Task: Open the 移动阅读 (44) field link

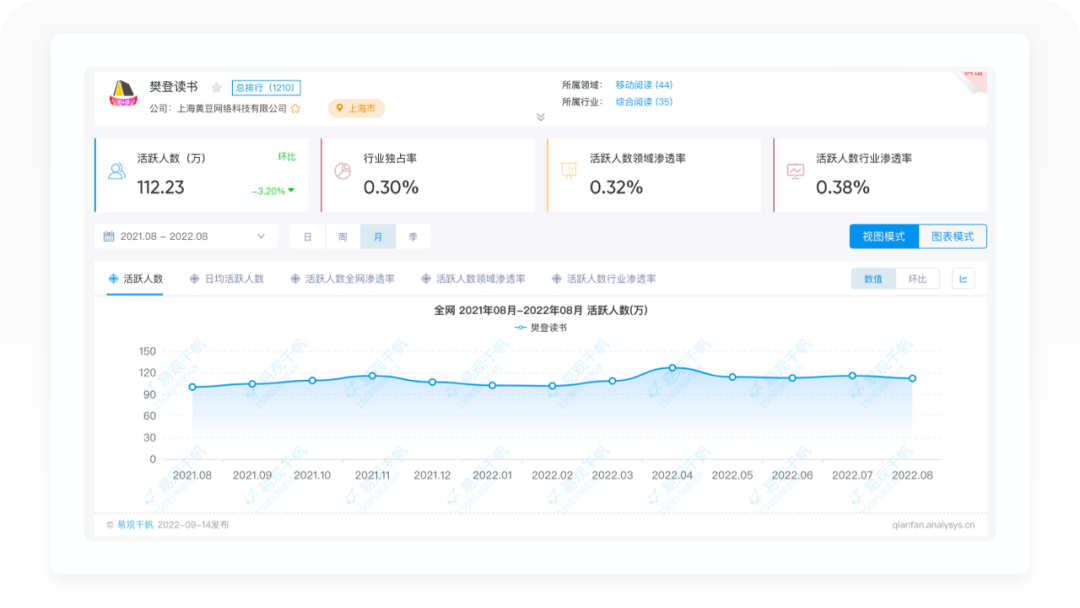Action: 644,85
